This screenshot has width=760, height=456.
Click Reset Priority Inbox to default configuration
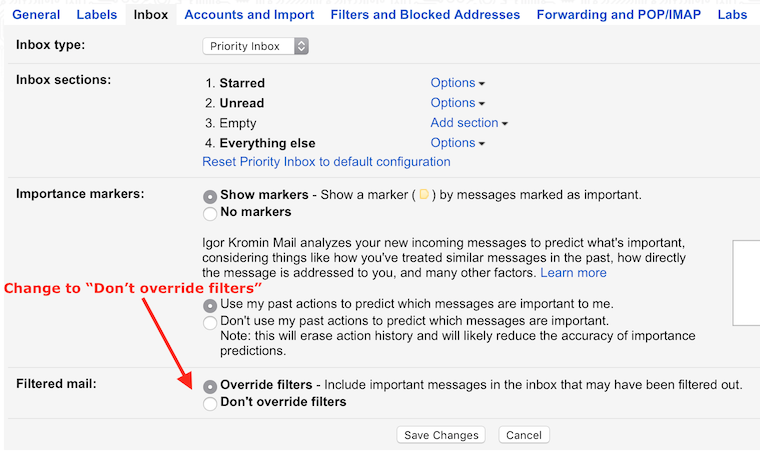[x=326, y=162]
